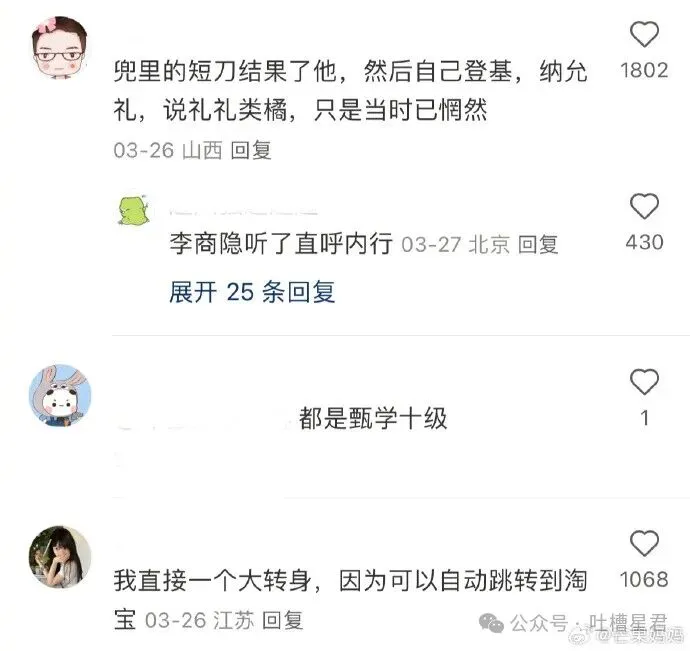690x651 pixels.
Task: Open rabbit-hood panda avatar profile
Action: [x=60, y=395]
